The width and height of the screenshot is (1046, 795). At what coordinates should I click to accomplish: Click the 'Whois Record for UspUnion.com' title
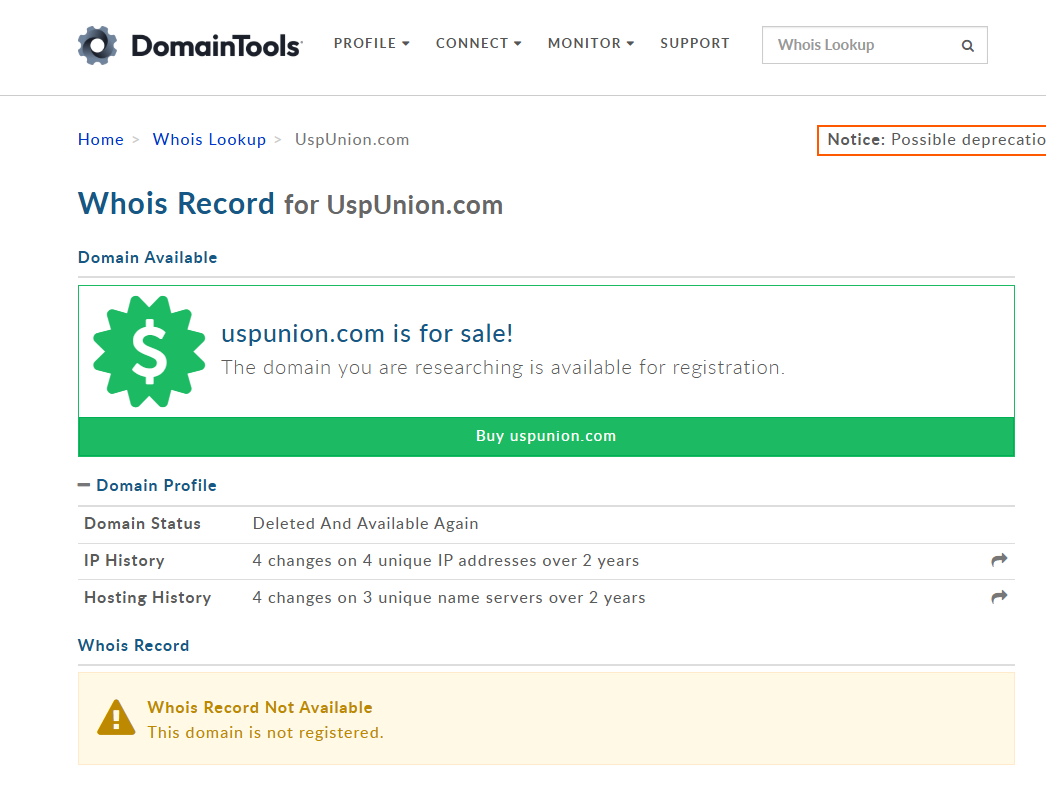point(290,204)
